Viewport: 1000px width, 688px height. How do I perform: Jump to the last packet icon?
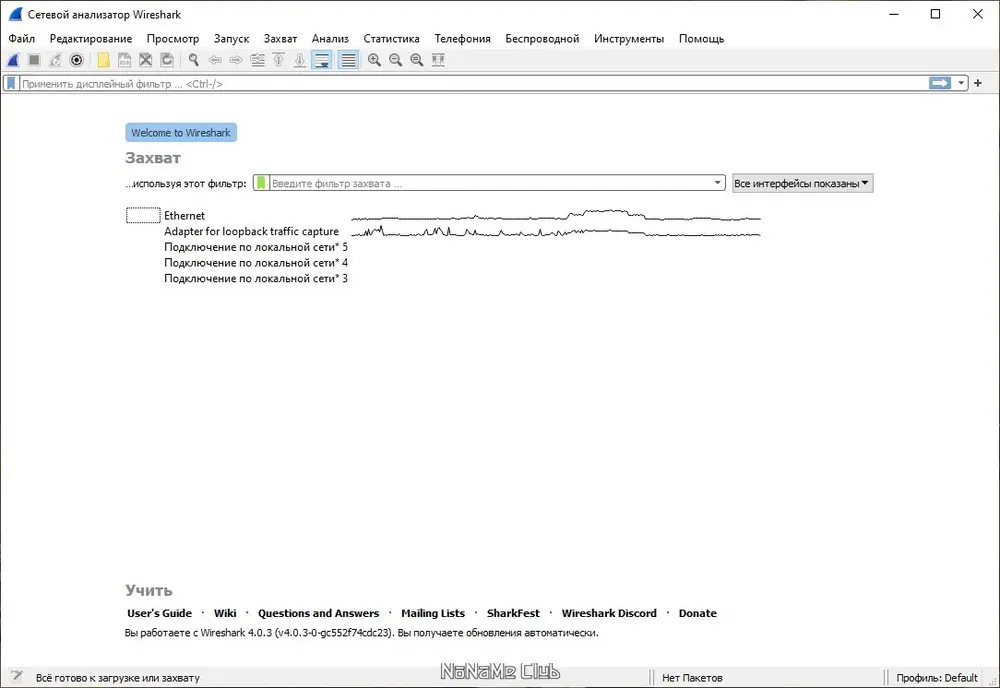[x=300, y=60]
